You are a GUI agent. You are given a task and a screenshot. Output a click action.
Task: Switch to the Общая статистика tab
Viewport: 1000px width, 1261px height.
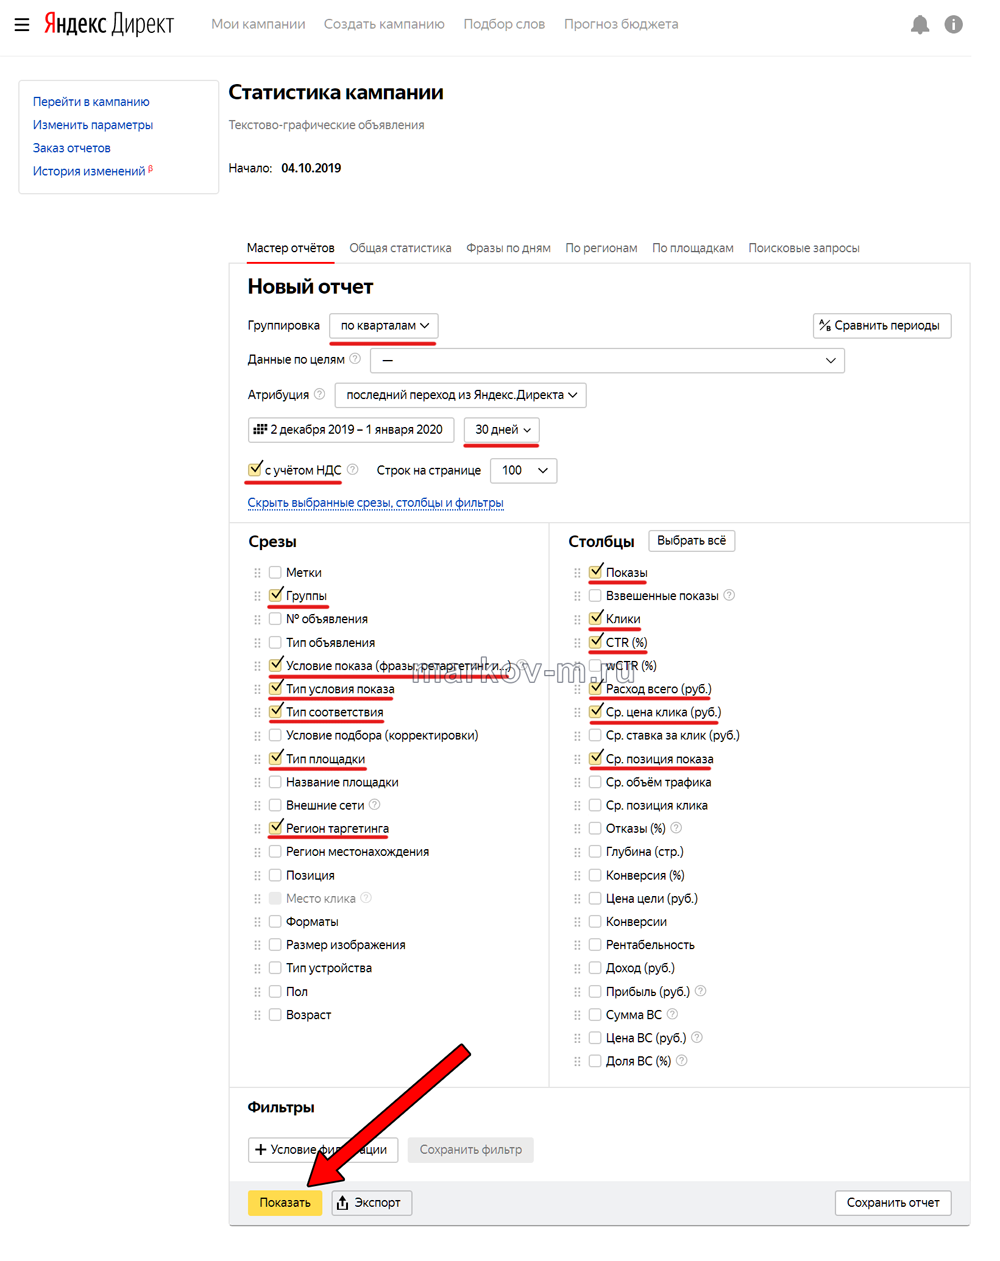tap(400, 248)
